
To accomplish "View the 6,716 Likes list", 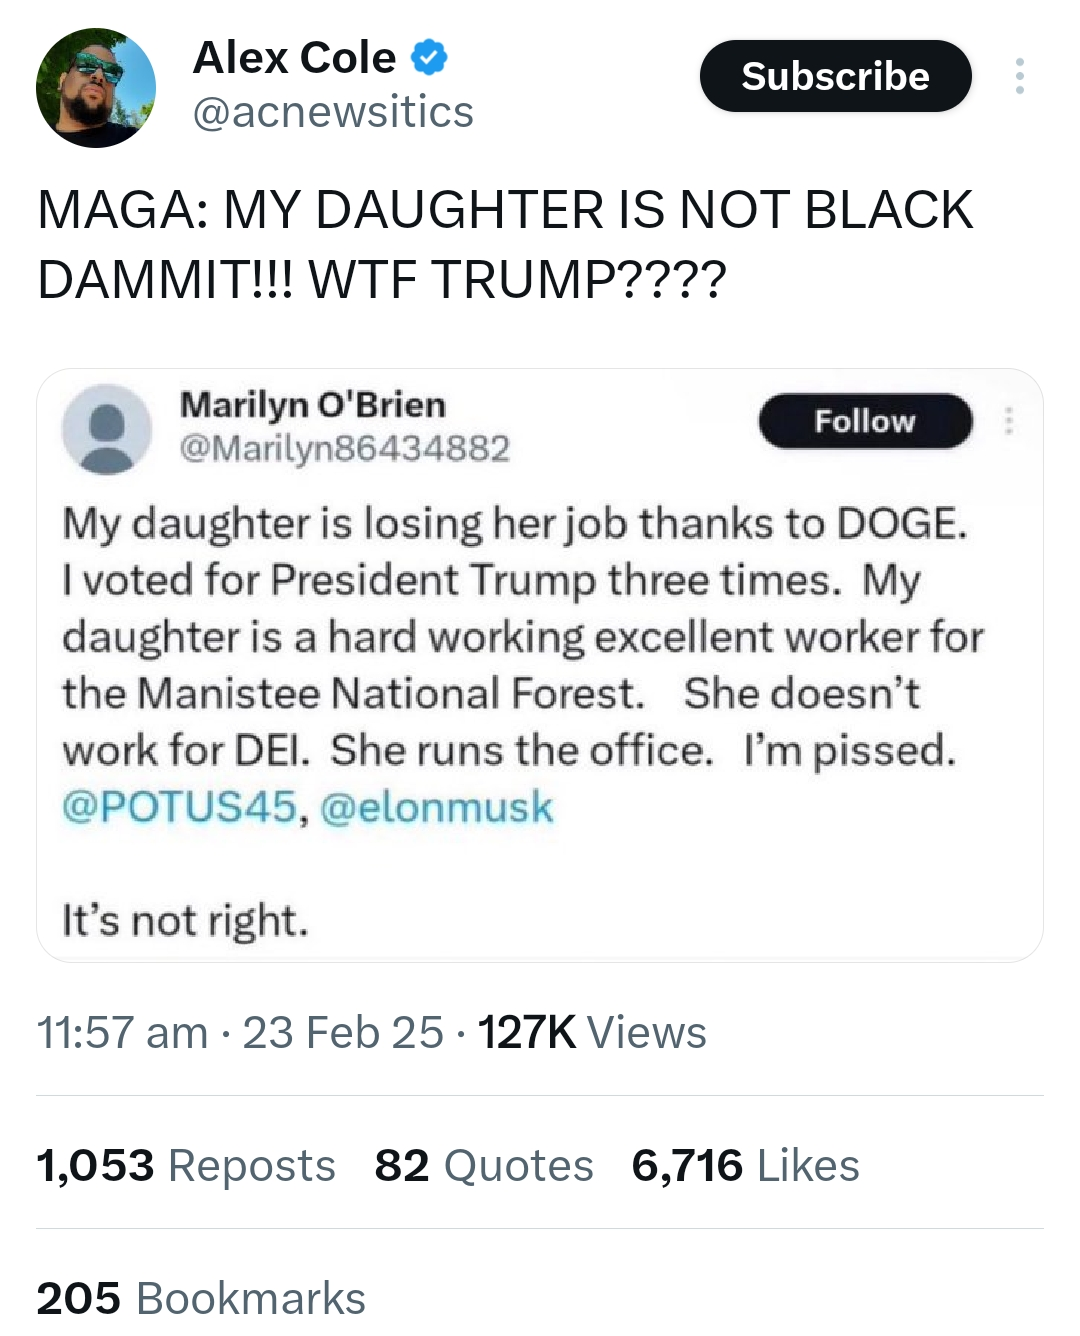I will [x=745, y=1166].
